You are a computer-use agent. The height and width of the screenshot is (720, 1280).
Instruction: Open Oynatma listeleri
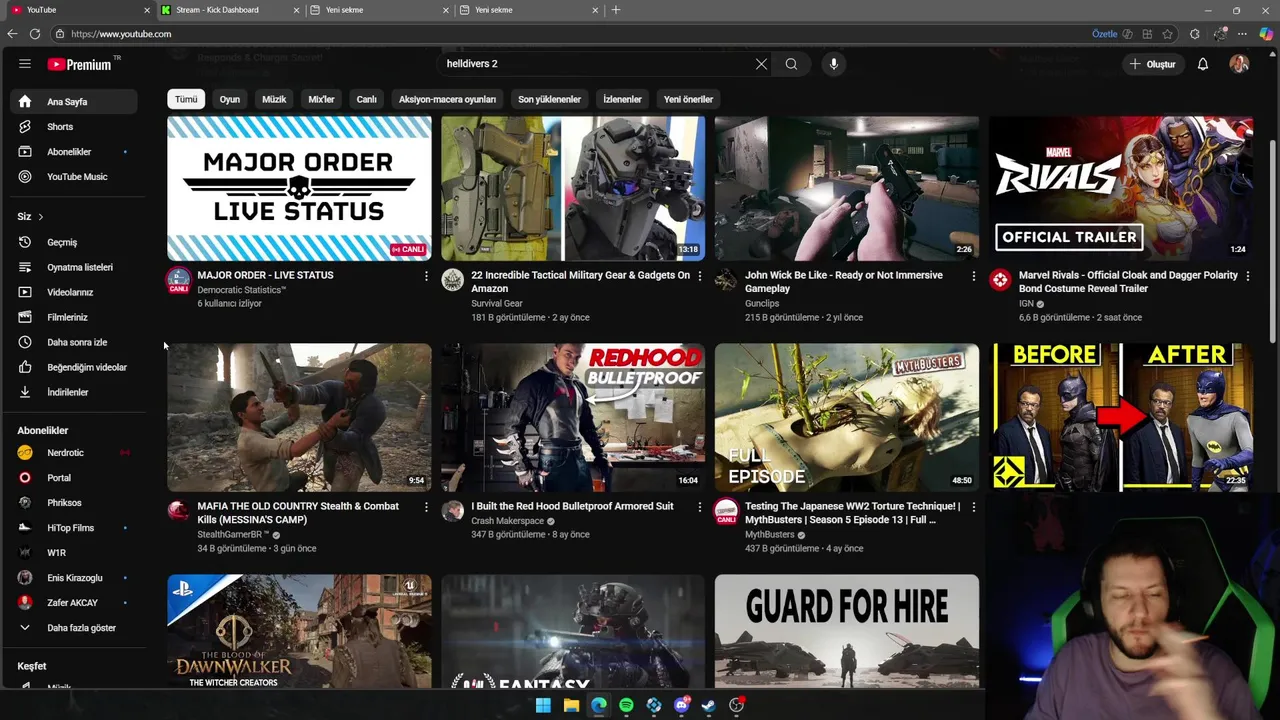coord(74,267)
